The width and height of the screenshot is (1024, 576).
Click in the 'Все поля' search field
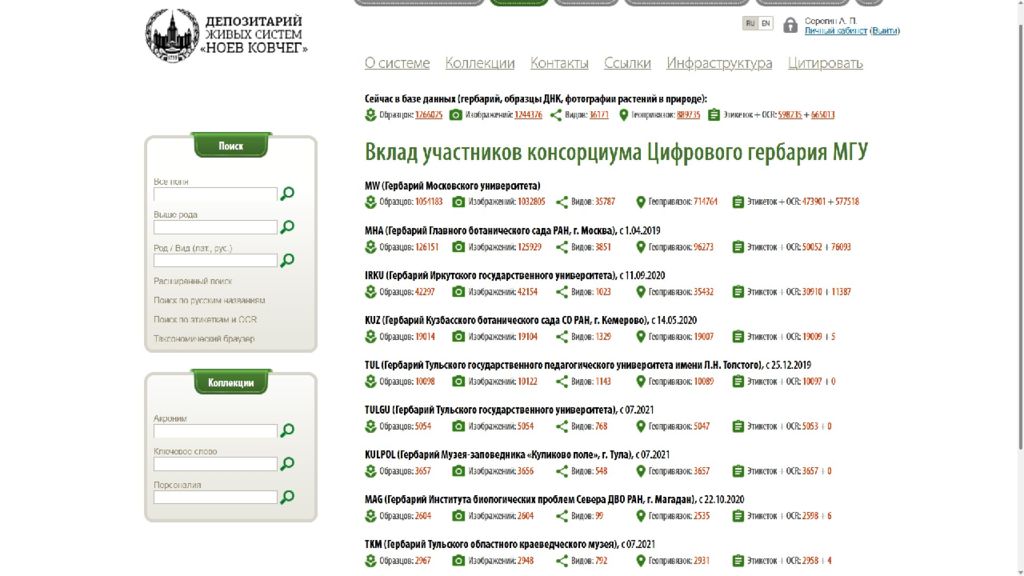(215, 194)
